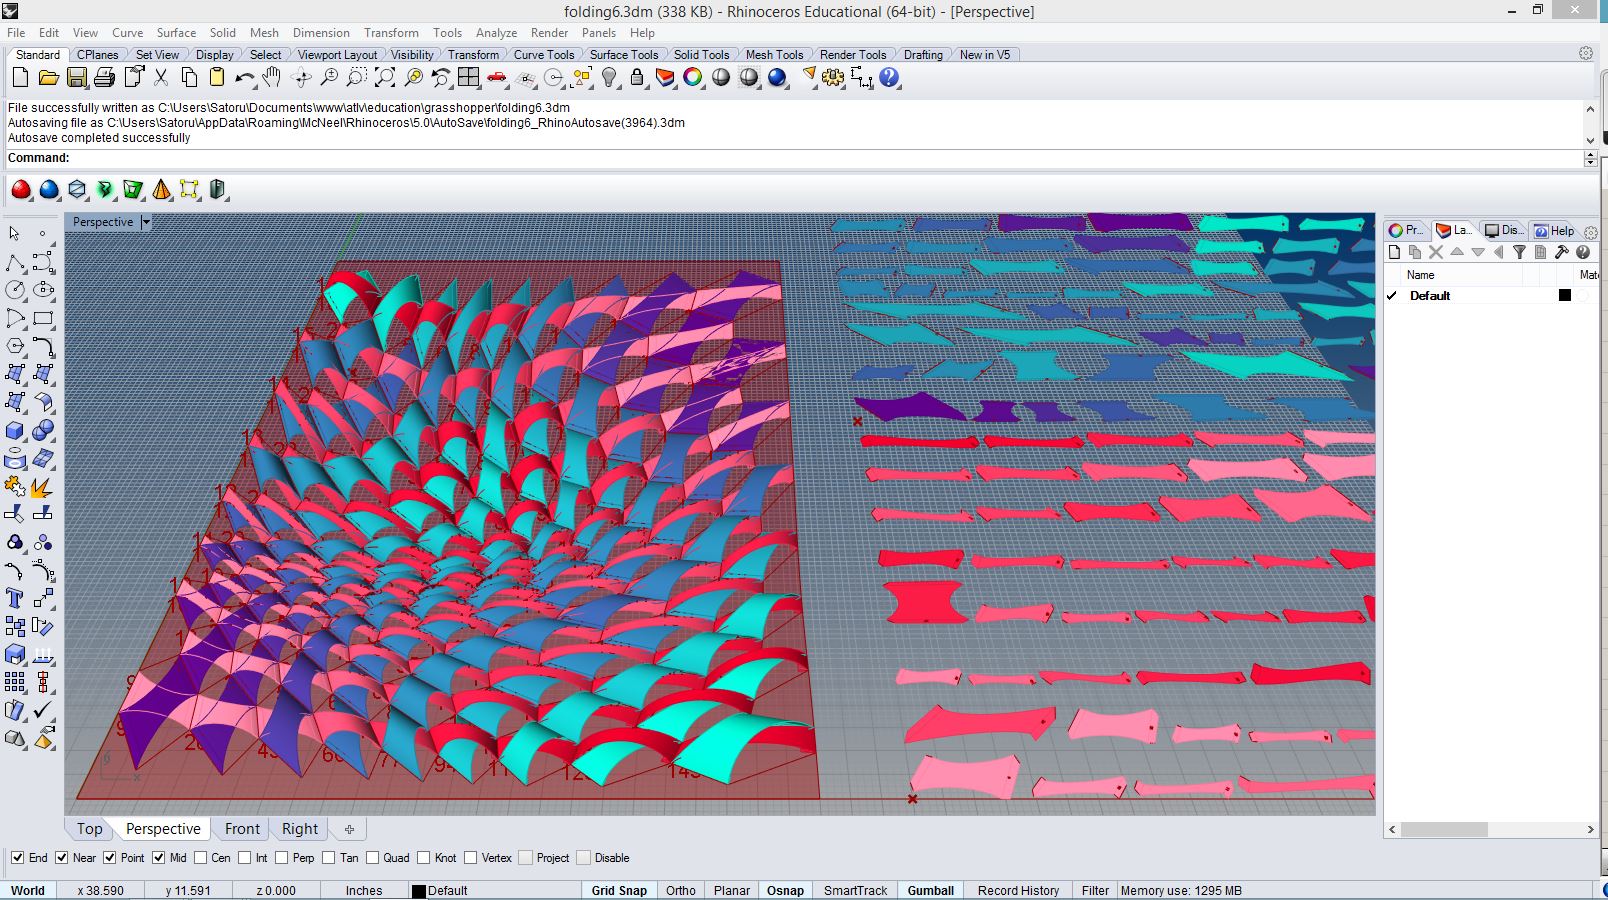Select the Box solid tool
The width and height of the screenshot is (1608, 900).
coord(15,430)
